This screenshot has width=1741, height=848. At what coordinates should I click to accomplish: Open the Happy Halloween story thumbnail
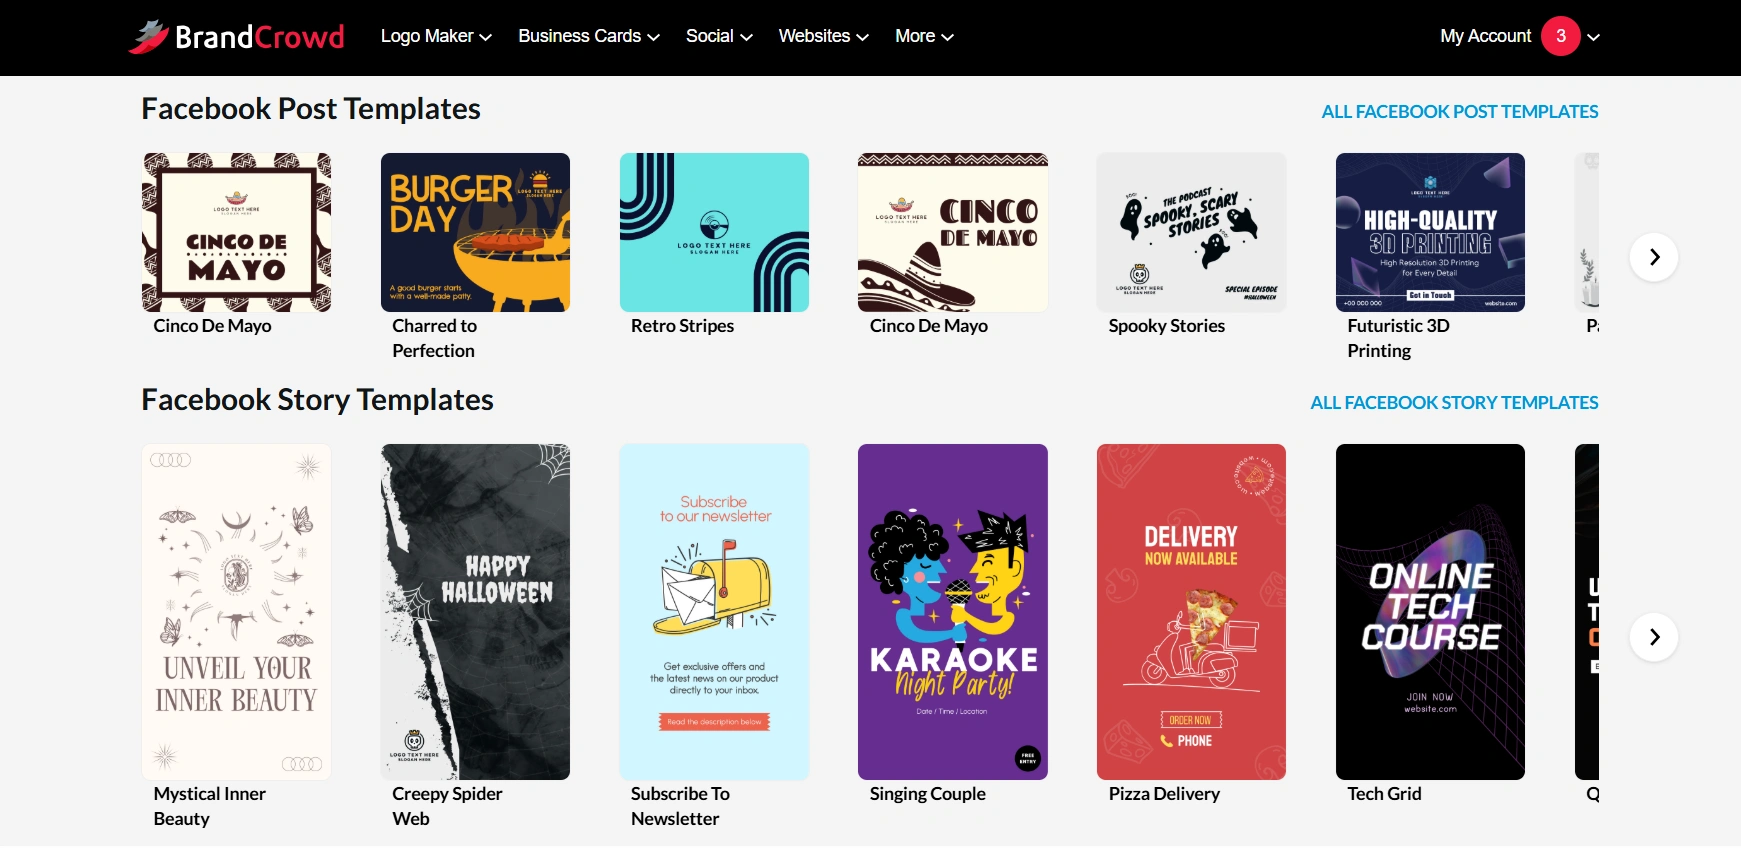point(475,612)
